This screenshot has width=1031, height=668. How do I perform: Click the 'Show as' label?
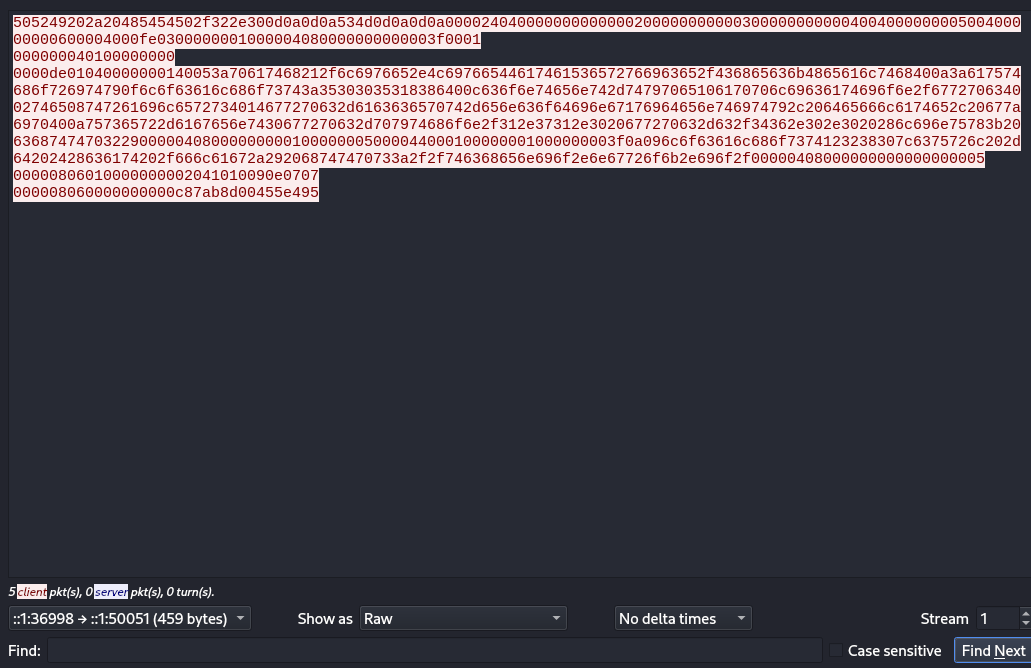pos(325,619)
